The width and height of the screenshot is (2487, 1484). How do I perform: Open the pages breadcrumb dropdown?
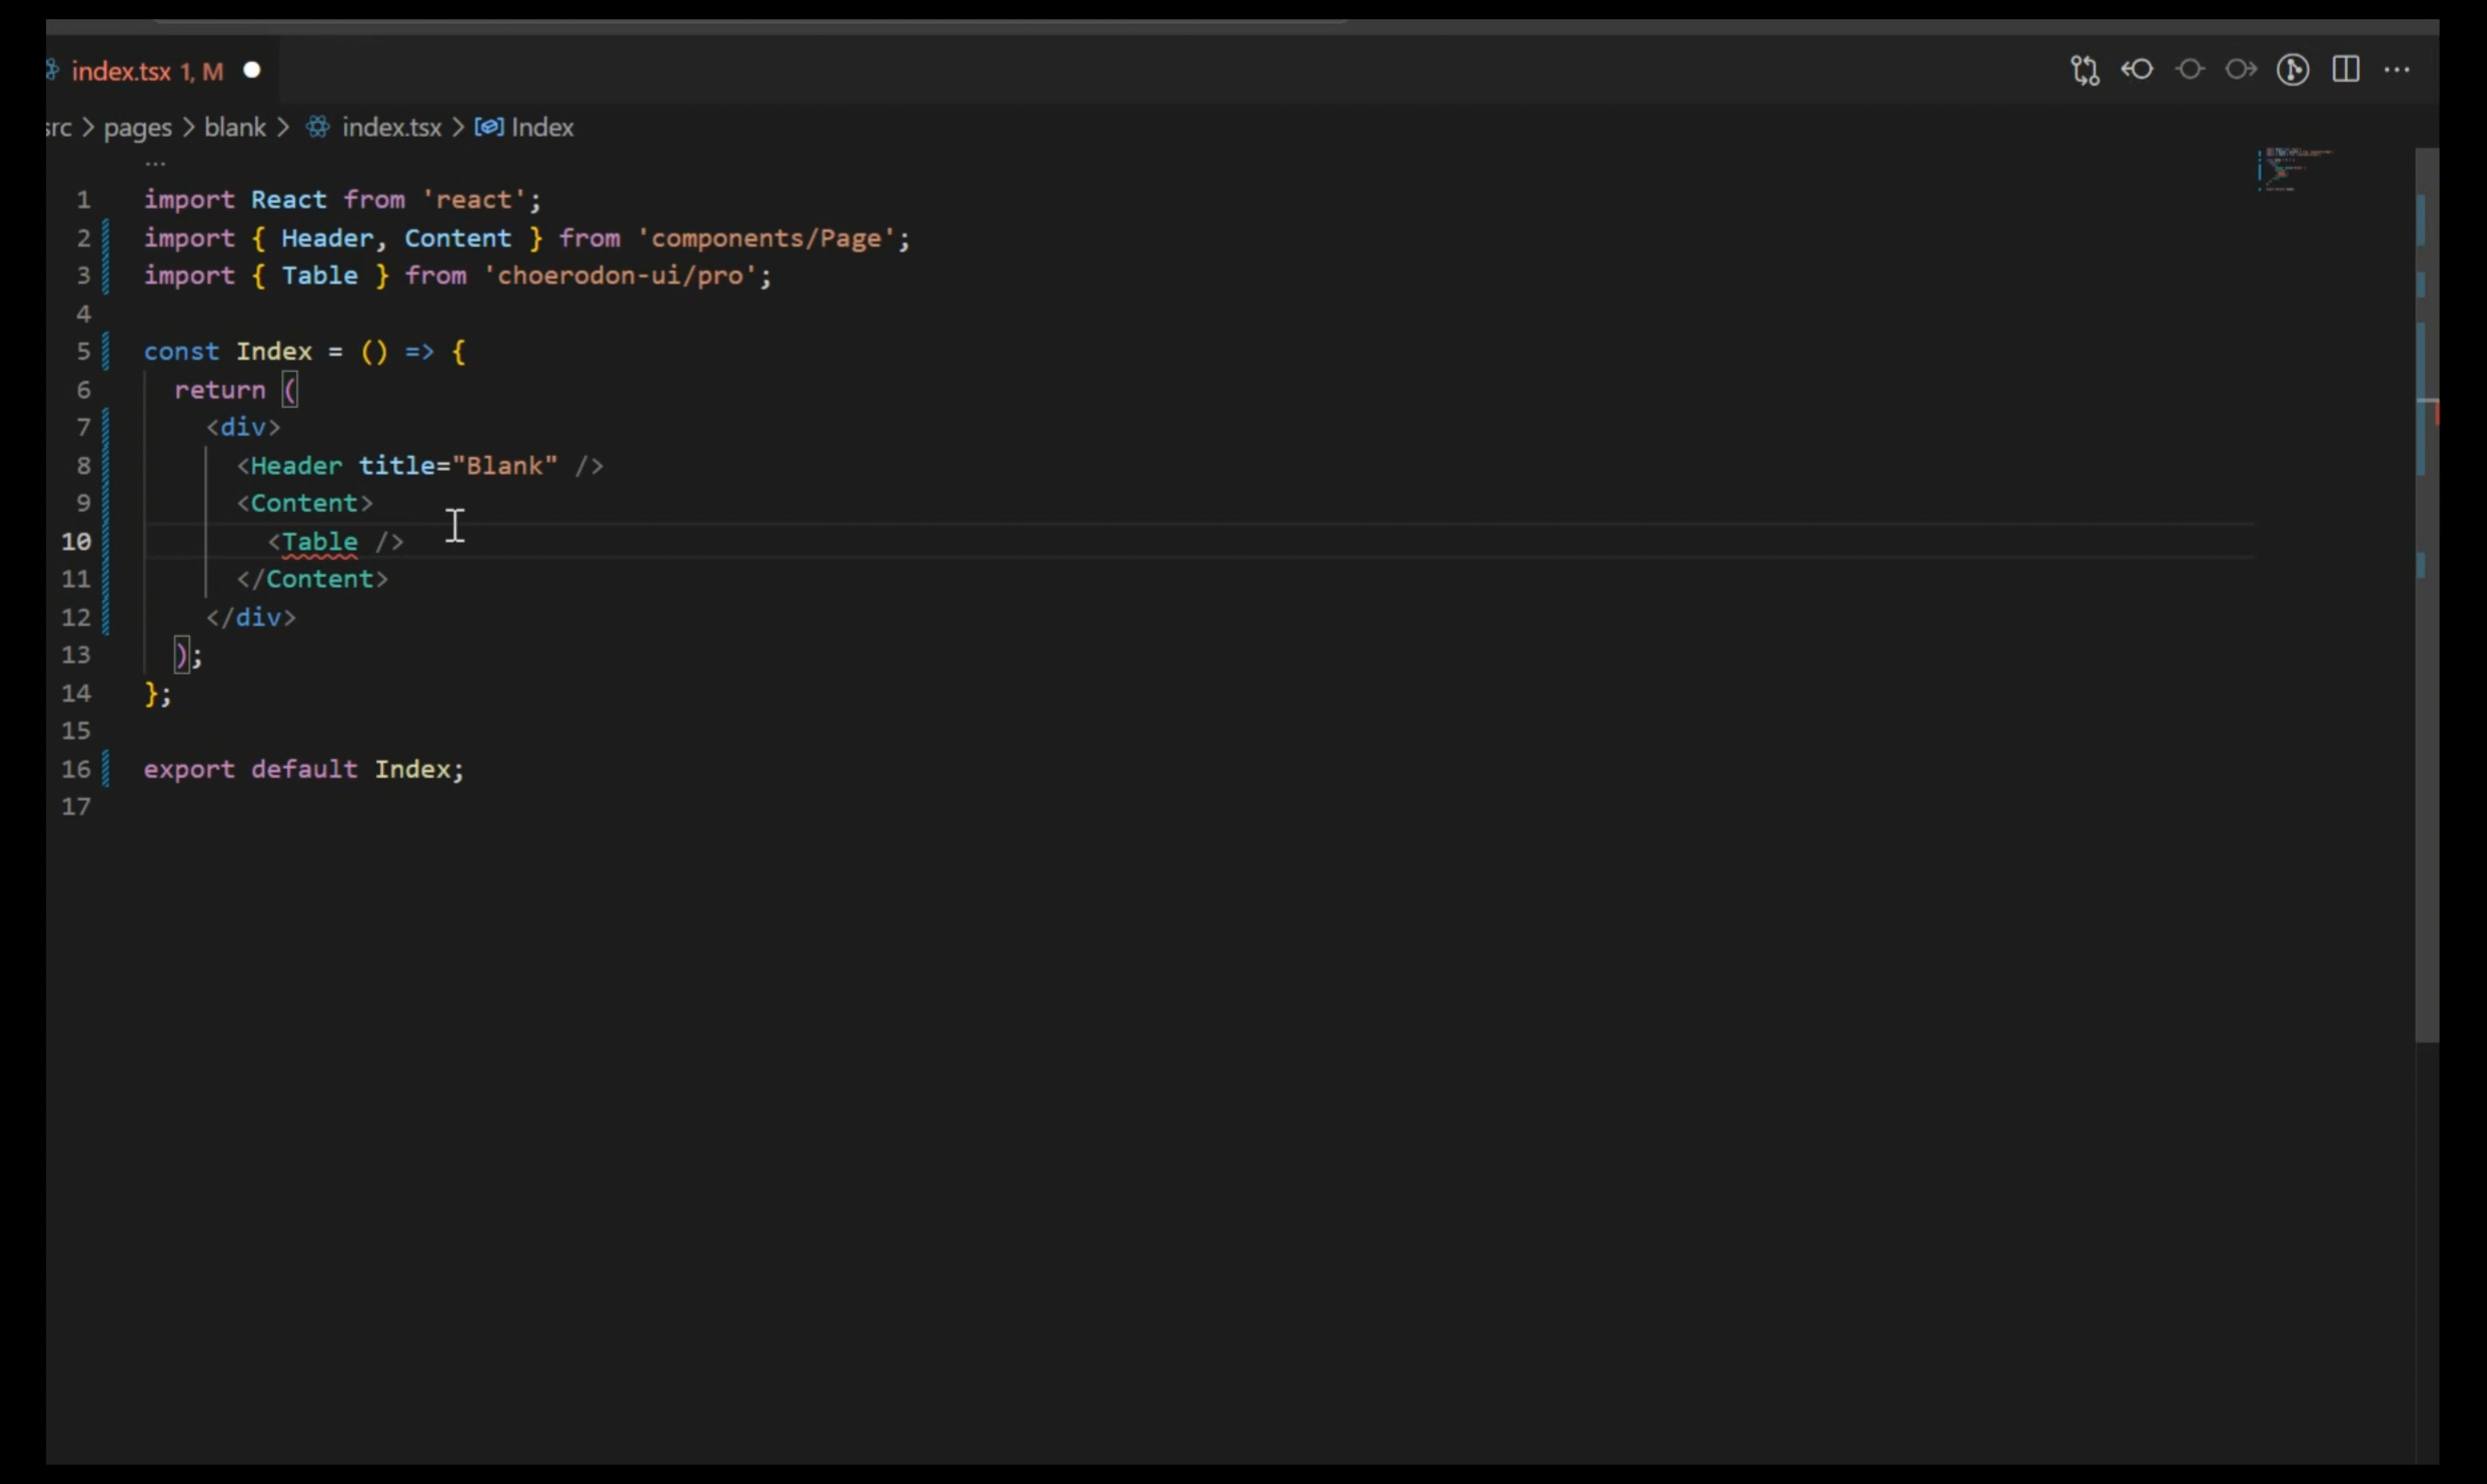coord(138,127)
